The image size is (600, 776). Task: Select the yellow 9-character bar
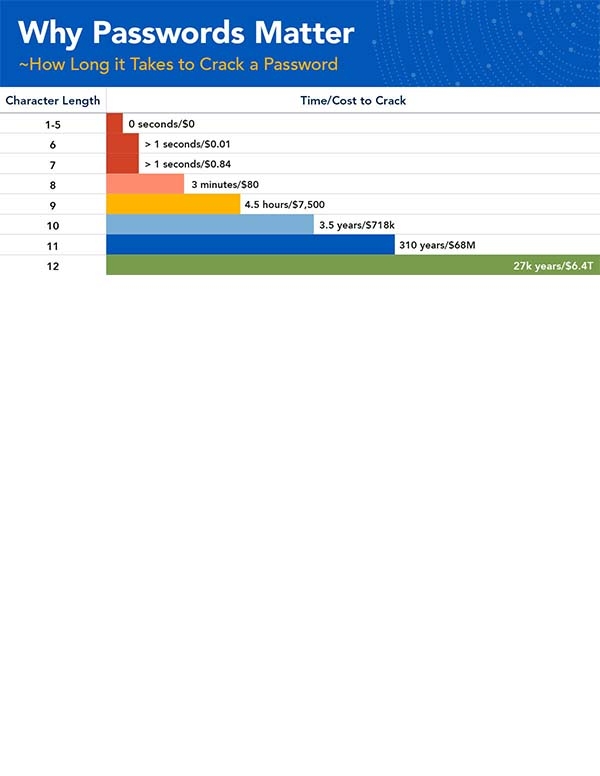(173, 204)
